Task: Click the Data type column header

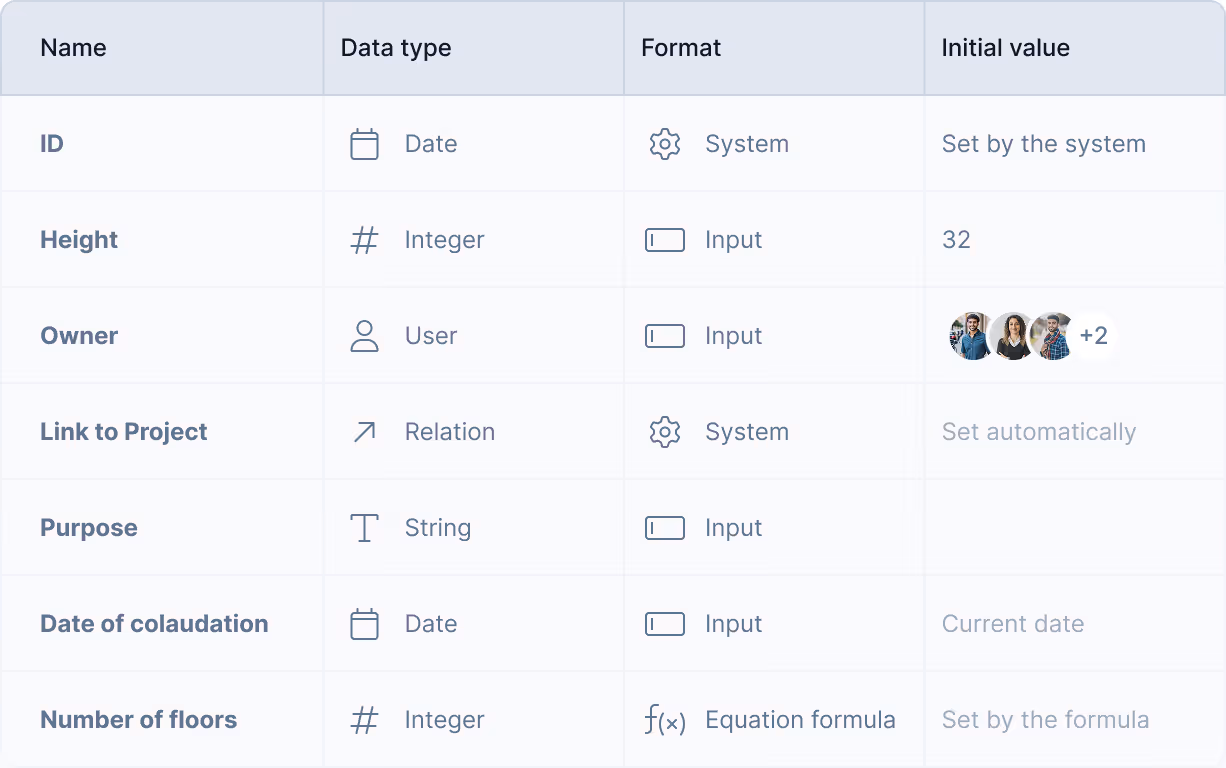Action: click(396, 48)
